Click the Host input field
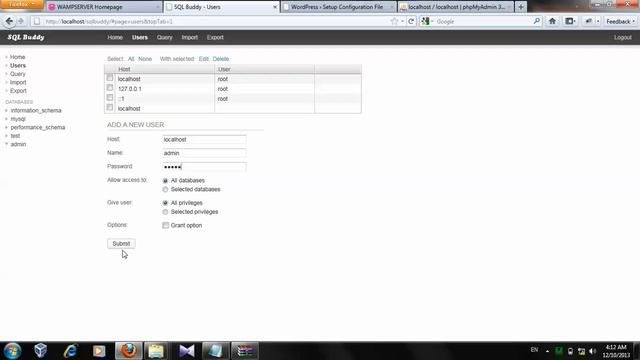 tap(204, 140)
